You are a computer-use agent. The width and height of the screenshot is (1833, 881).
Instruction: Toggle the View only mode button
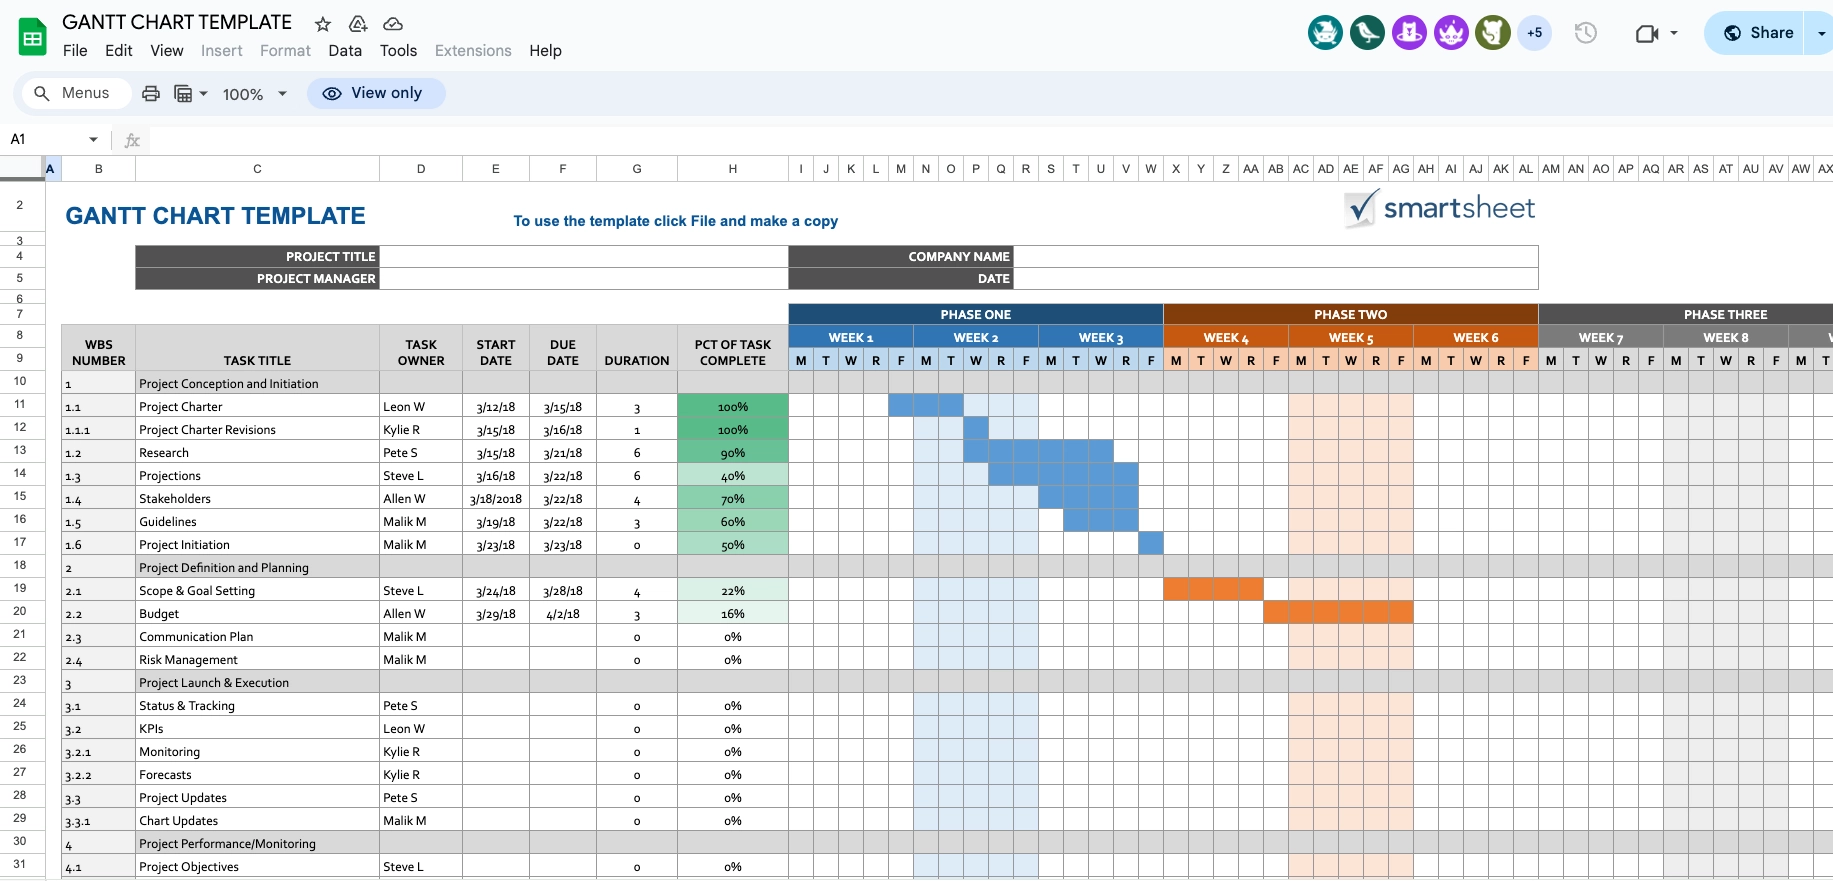point(376,93)
